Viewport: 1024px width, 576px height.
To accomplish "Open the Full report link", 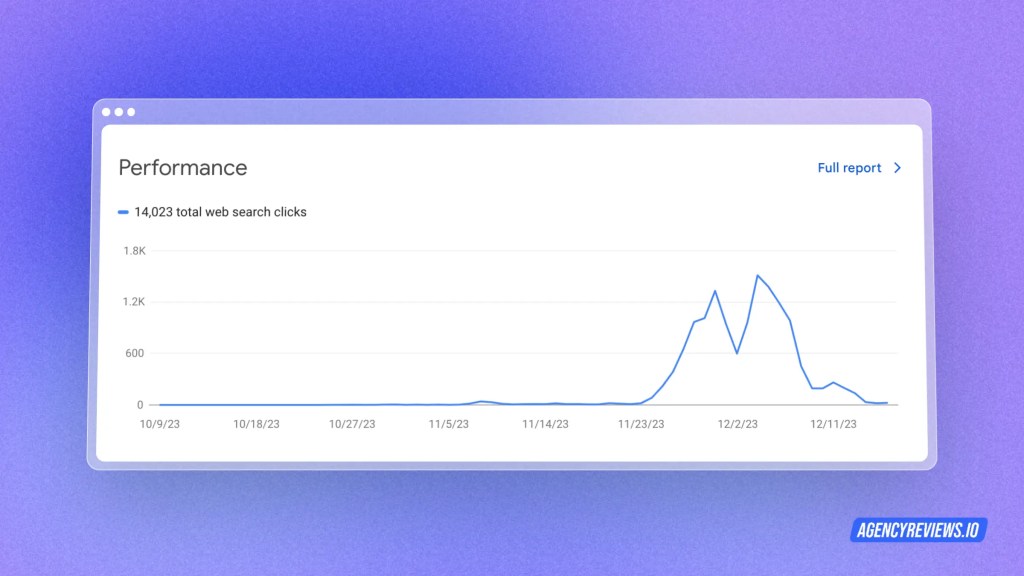I will [x=849, y=168].
